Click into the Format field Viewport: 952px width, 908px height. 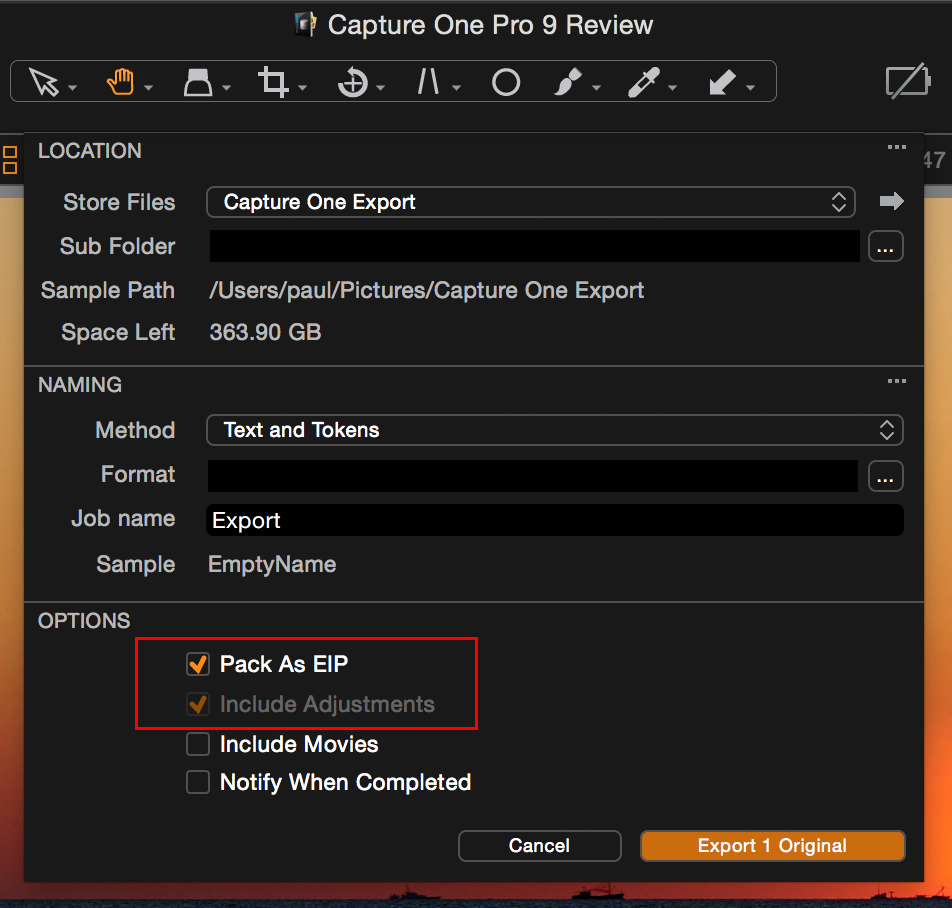[x=532, y=476]
